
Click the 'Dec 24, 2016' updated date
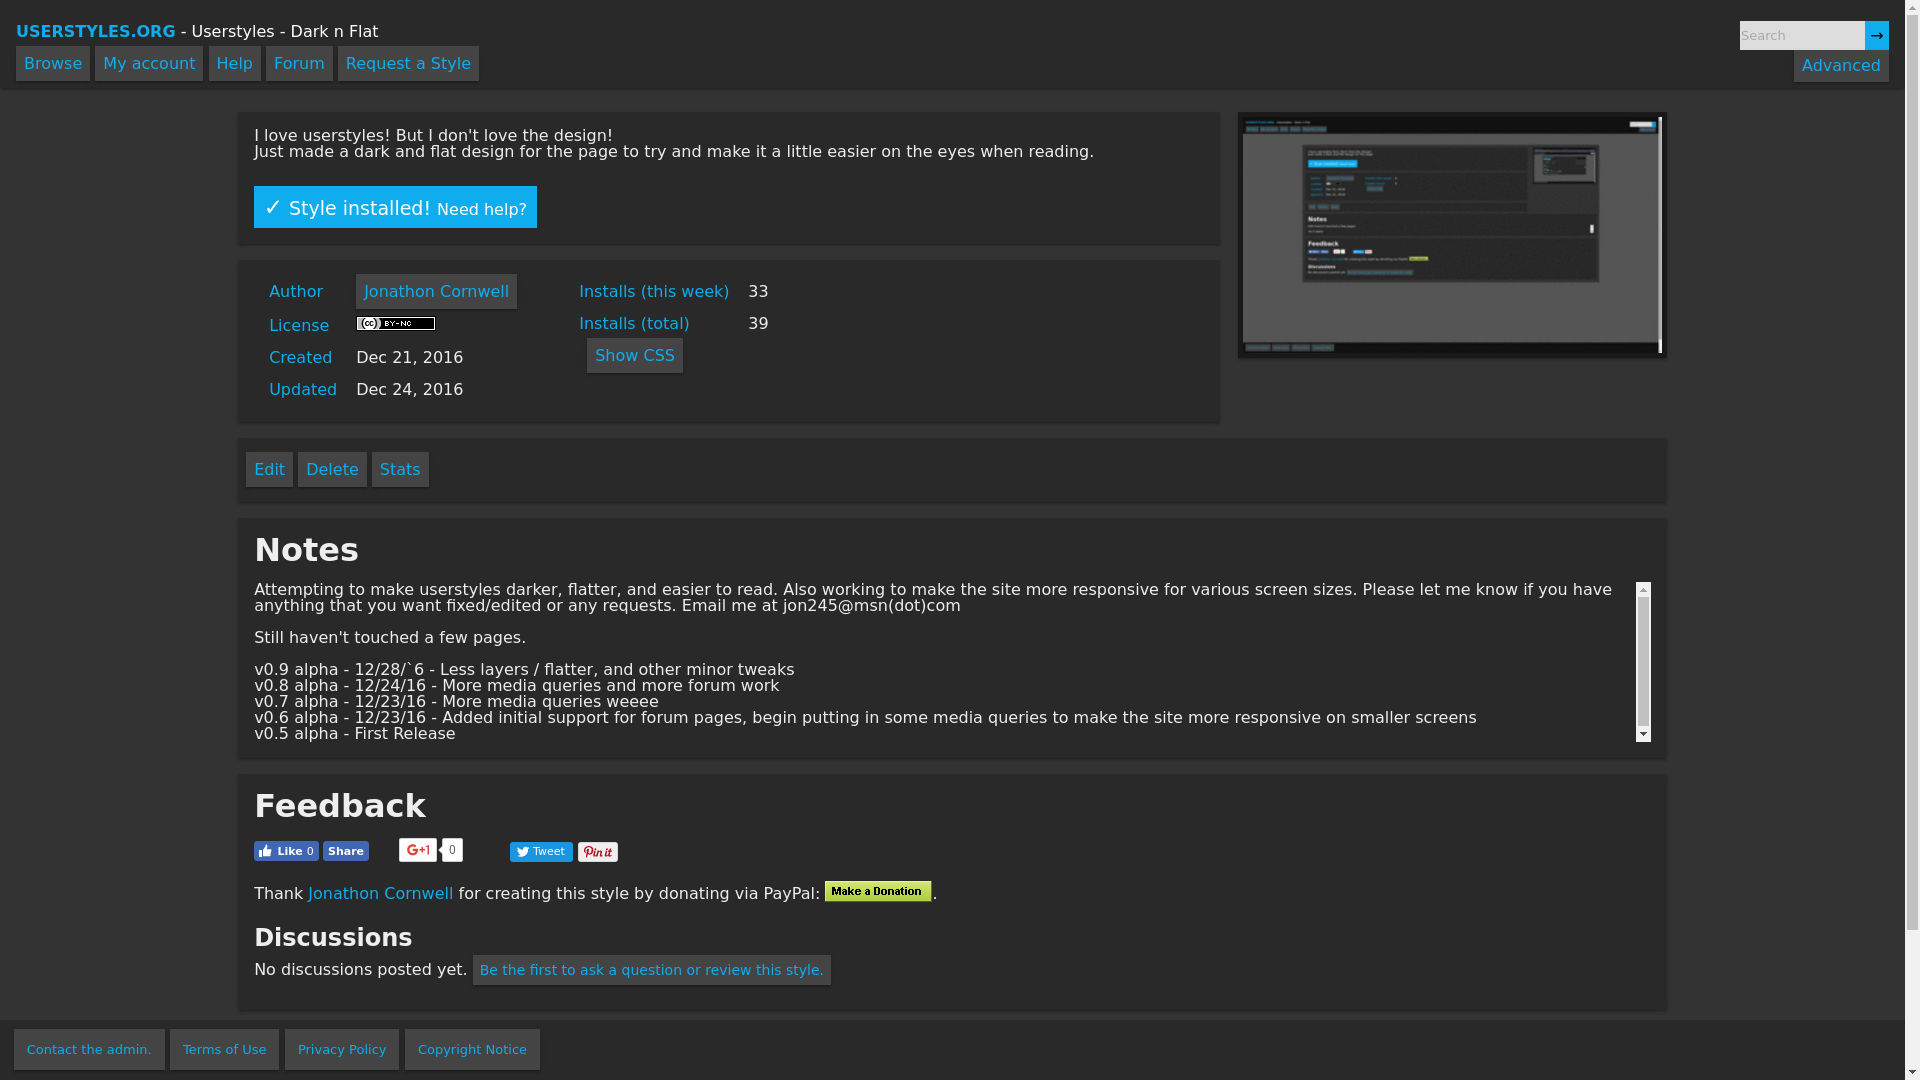(409, 389)
